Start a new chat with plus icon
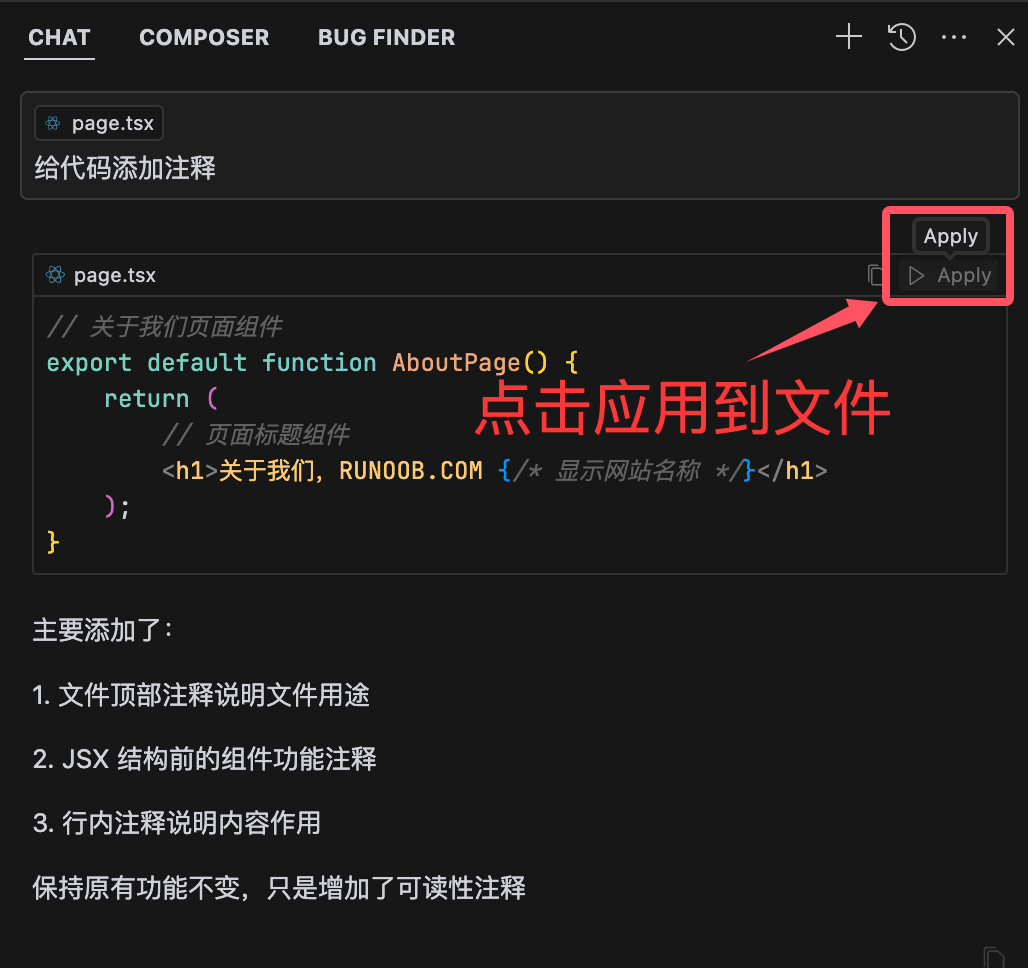Image resolution: width=1028 pixels, height=968 pixels. (848, 38)
